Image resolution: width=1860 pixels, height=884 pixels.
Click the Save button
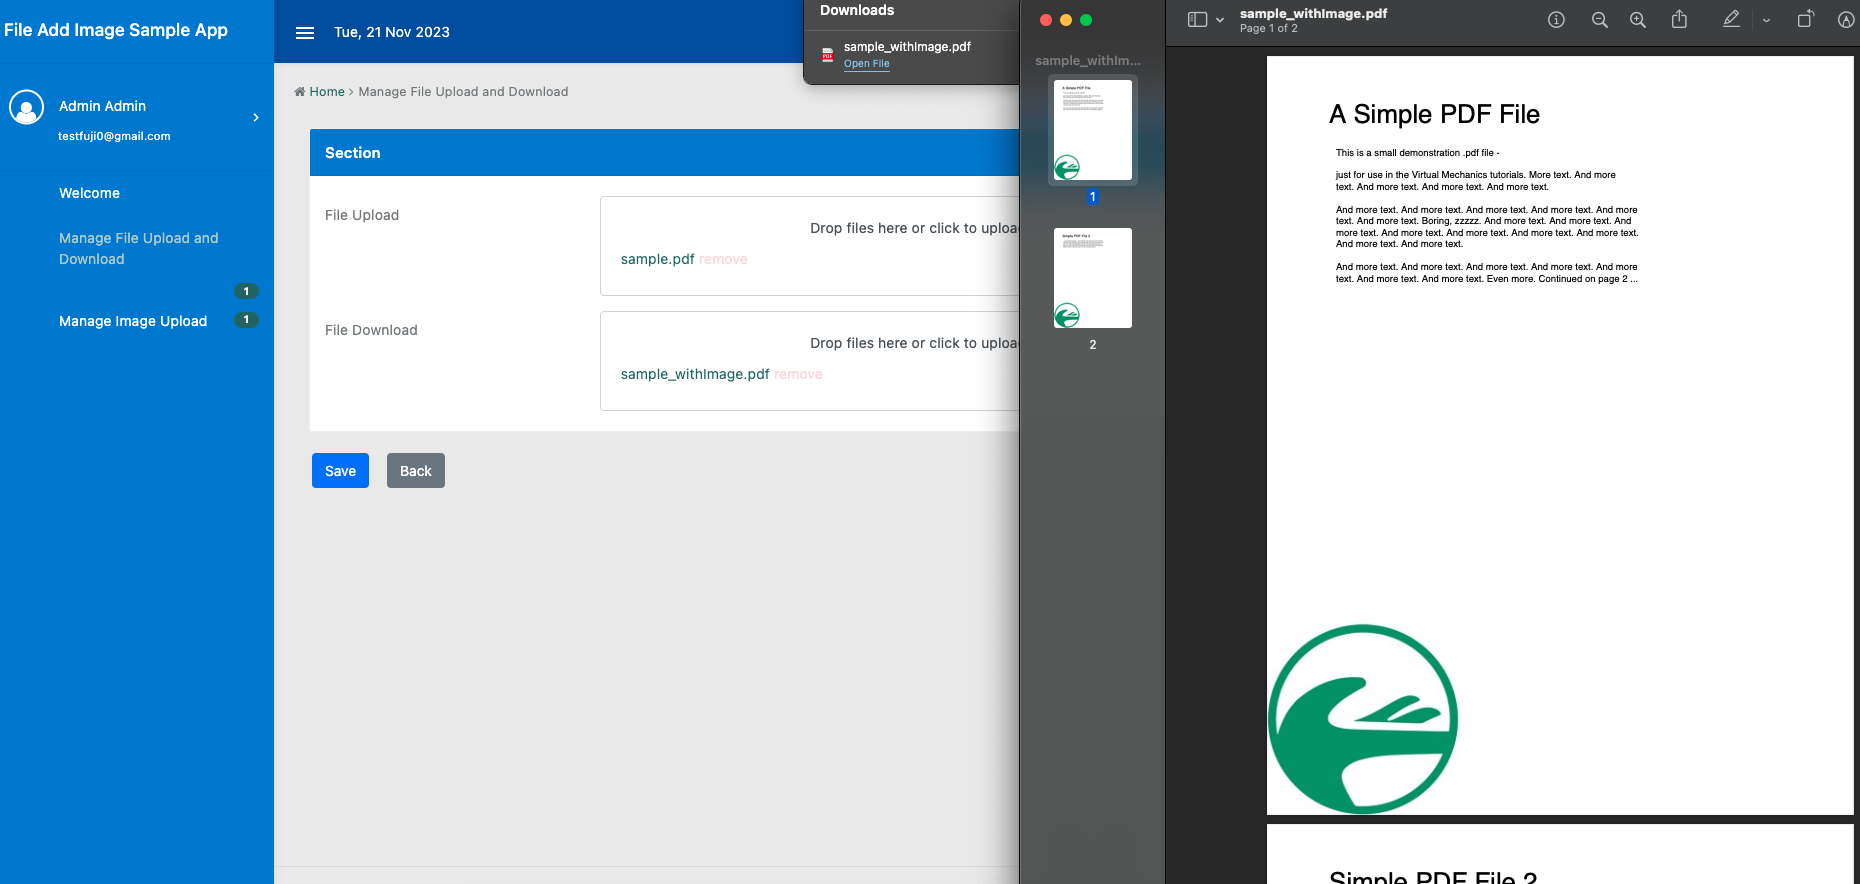coord(340,471)
